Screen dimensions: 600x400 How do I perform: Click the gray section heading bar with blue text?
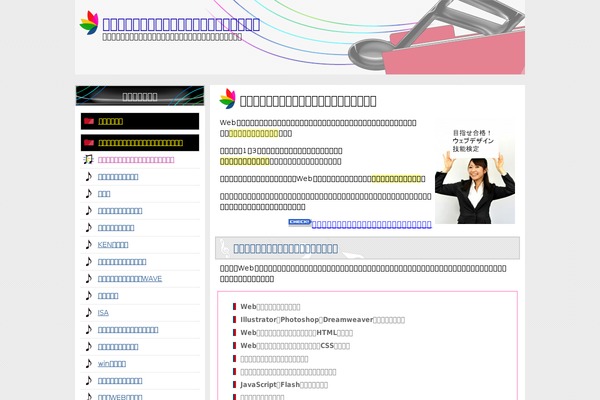[x=367, y=248]
